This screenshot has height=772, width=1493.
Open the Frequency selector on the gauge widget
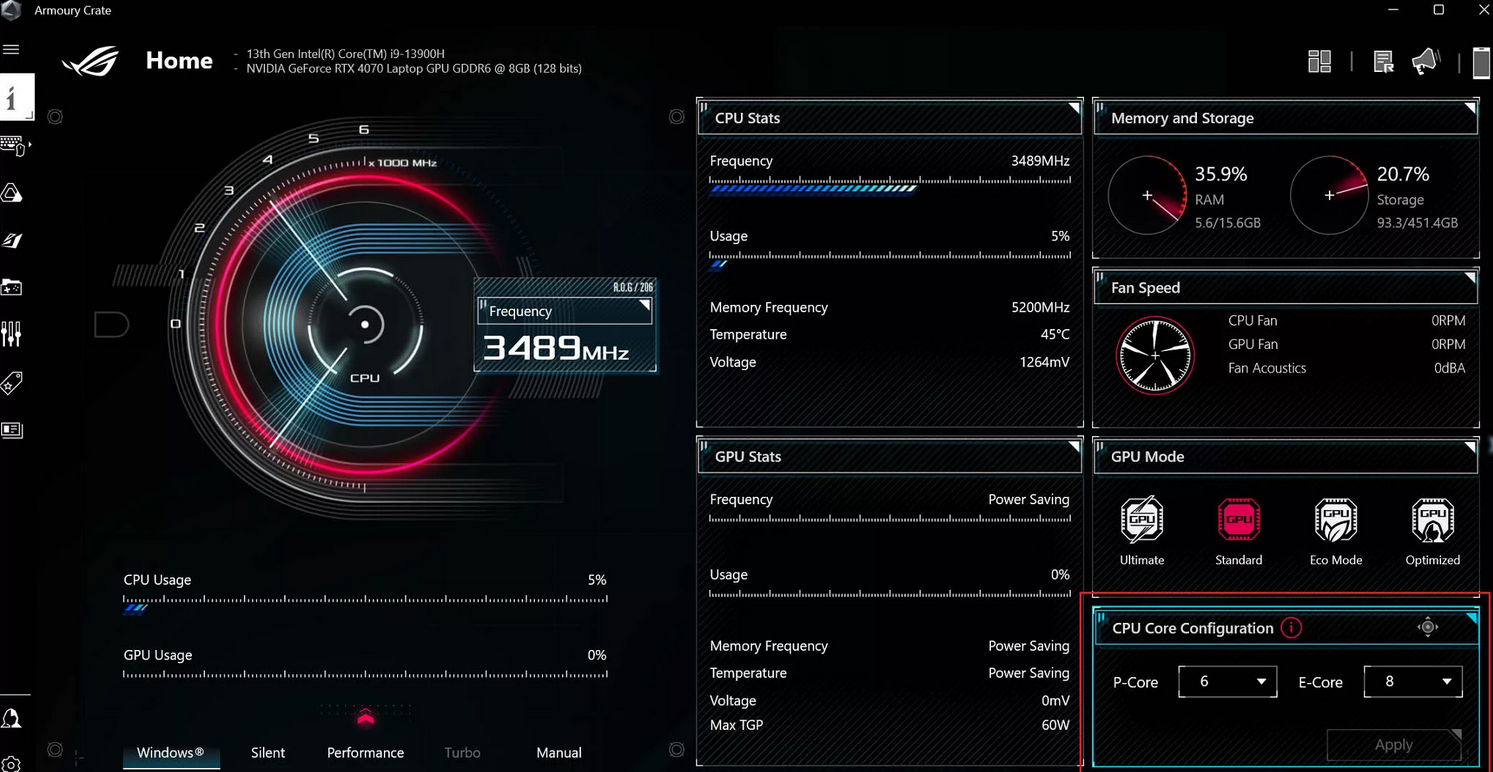point(565,311)
